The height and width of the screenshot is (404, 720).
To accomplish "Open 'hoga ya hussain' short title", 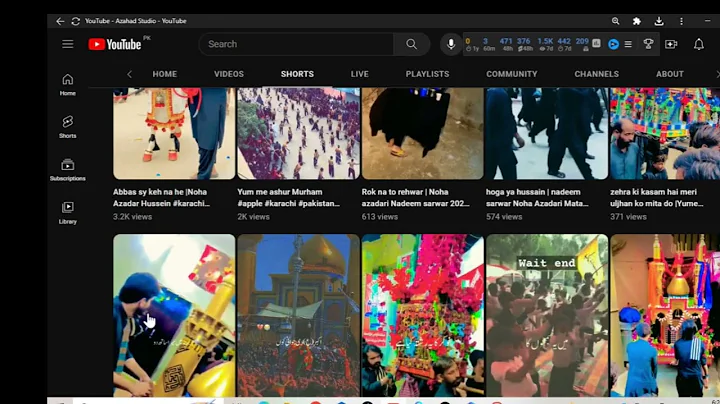I will pyautogui.click(x=537, y=197).
